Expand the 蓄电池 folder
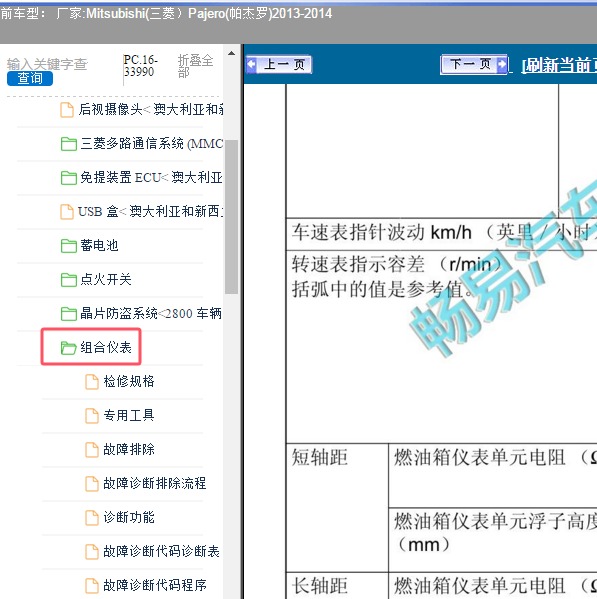The image size is (597, 599). pyautogui.click(x=99, y=245)
